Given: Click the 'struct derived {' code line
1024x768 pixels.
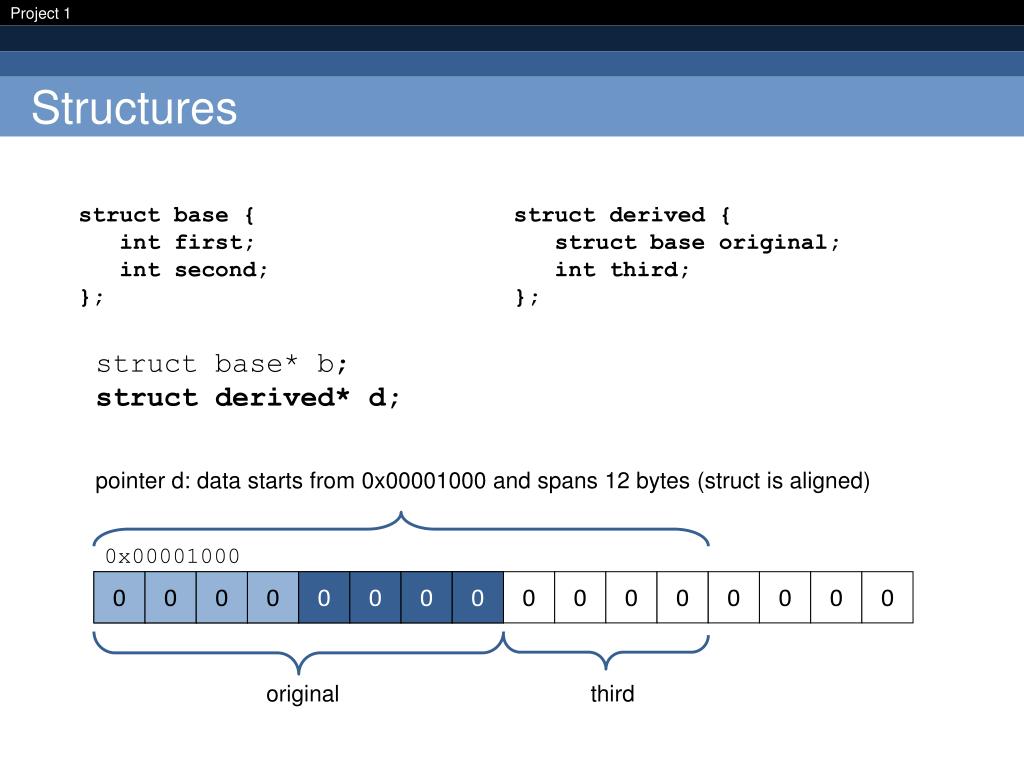Looking at the screenshot, I should coord(622,215).
